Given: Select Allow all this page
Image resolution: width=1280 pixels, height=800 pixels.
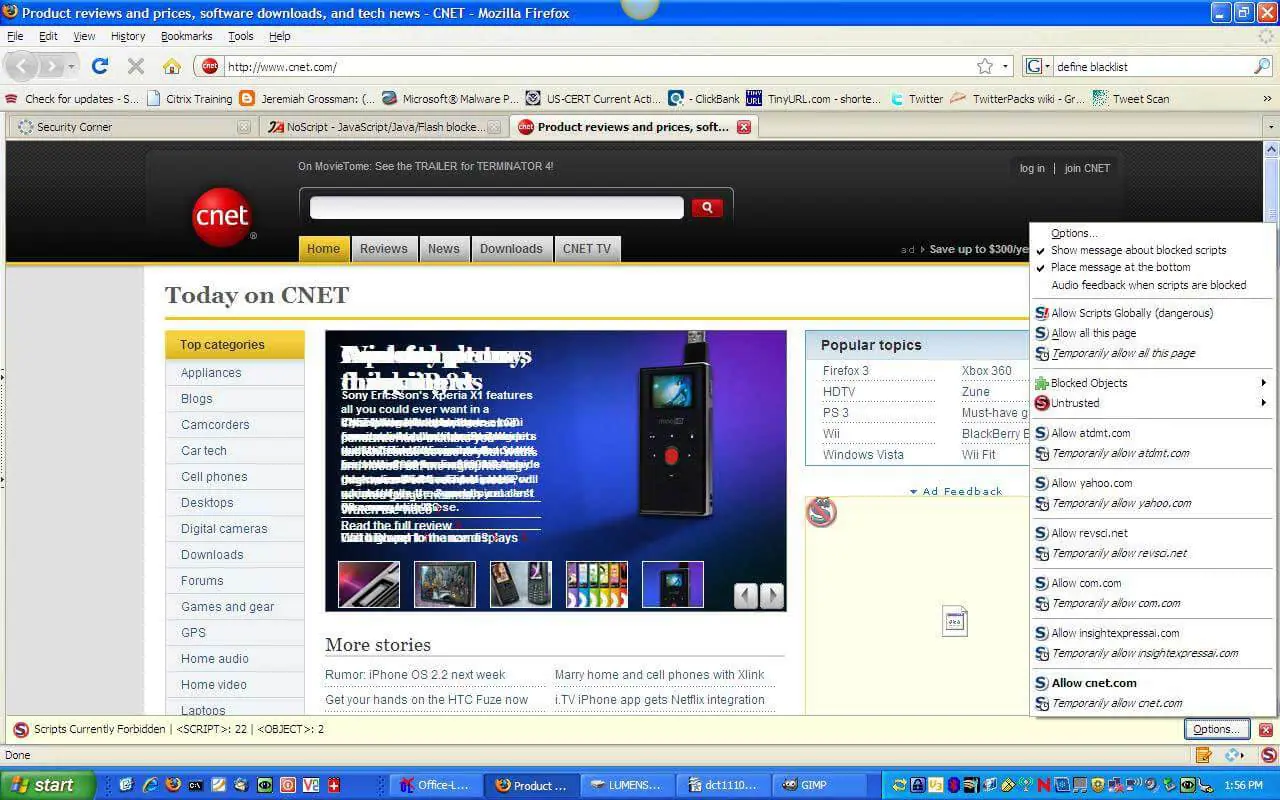Looking at the screenshot, I should pyautogui.click(x=1093, y=333).
